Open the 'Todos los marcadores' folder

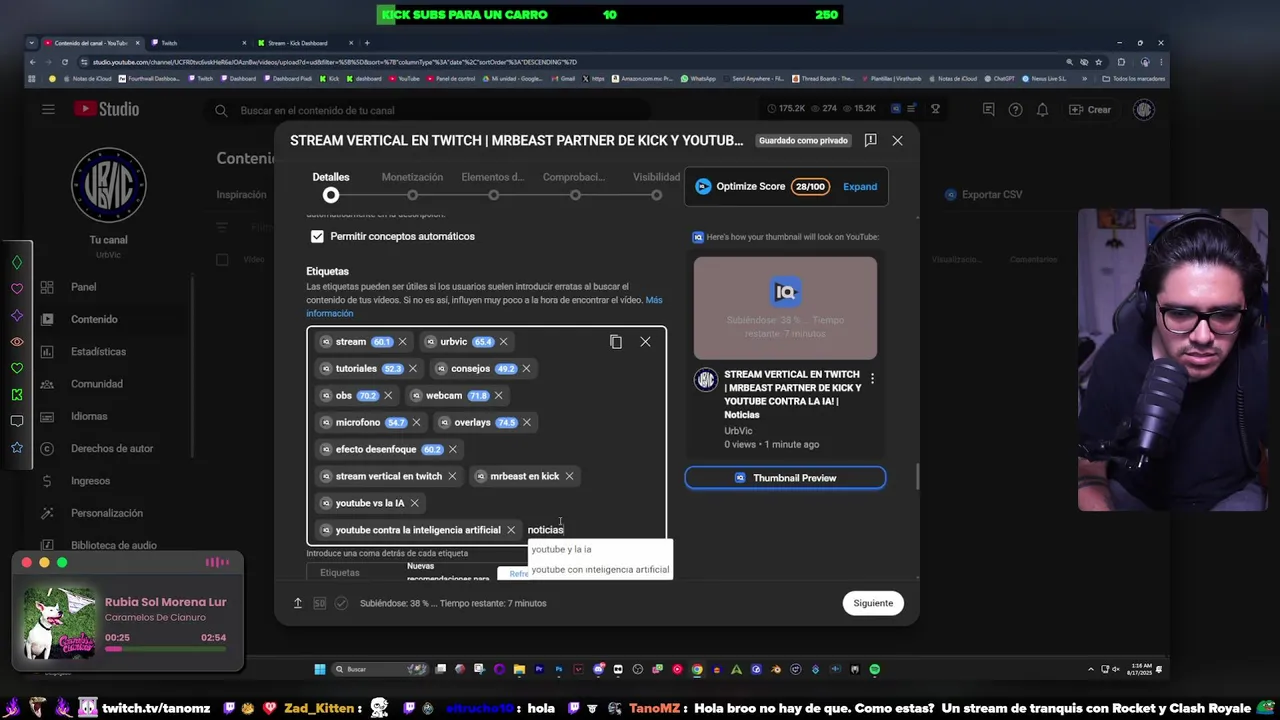tap(1134, 78)
